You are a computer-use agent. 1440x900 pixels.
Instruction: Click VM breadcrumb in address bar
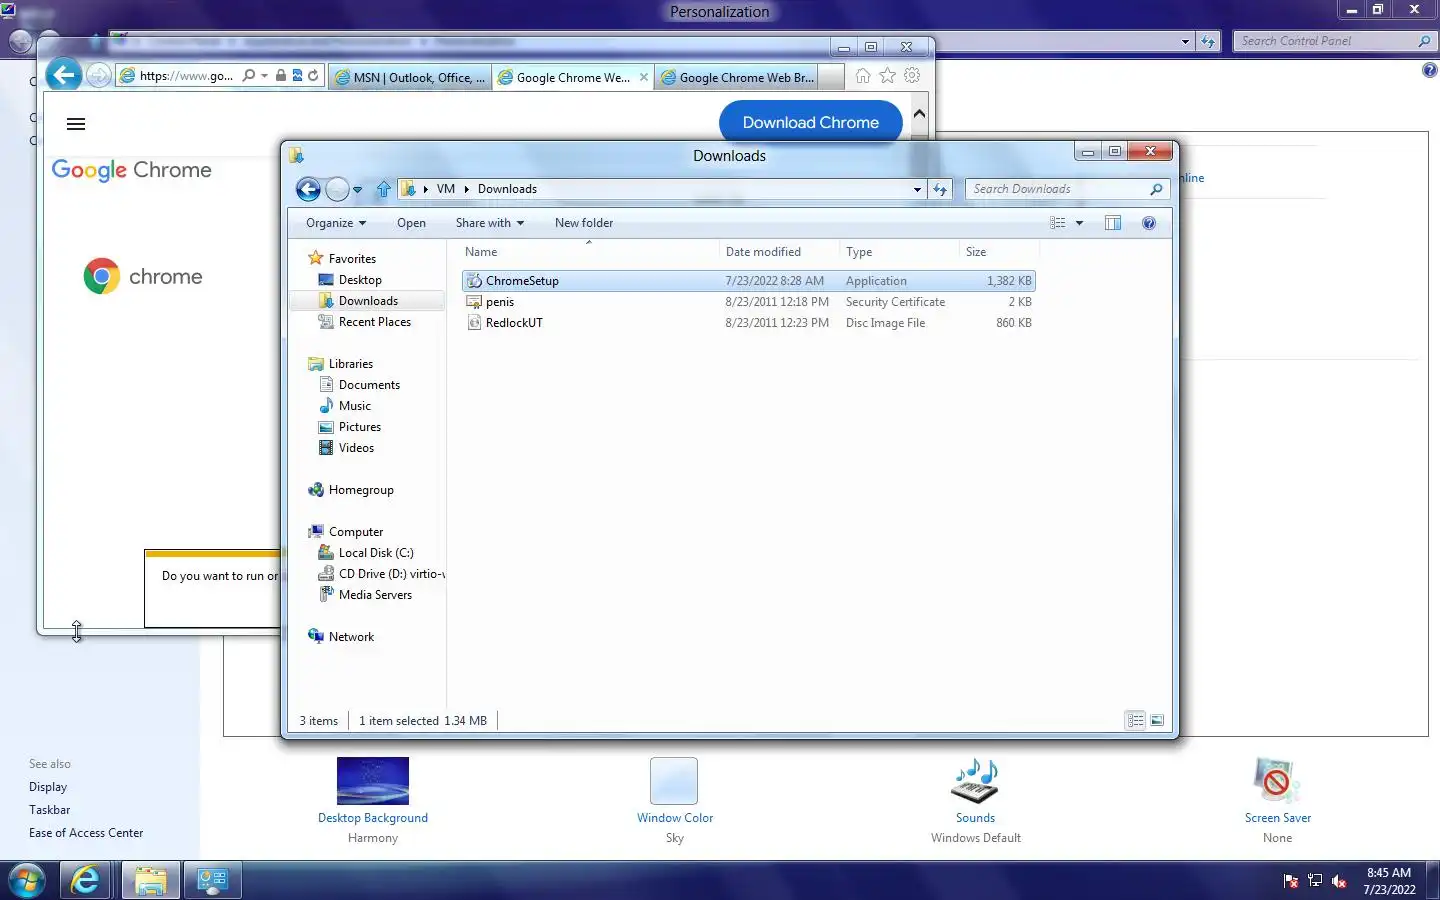(446, 189)
